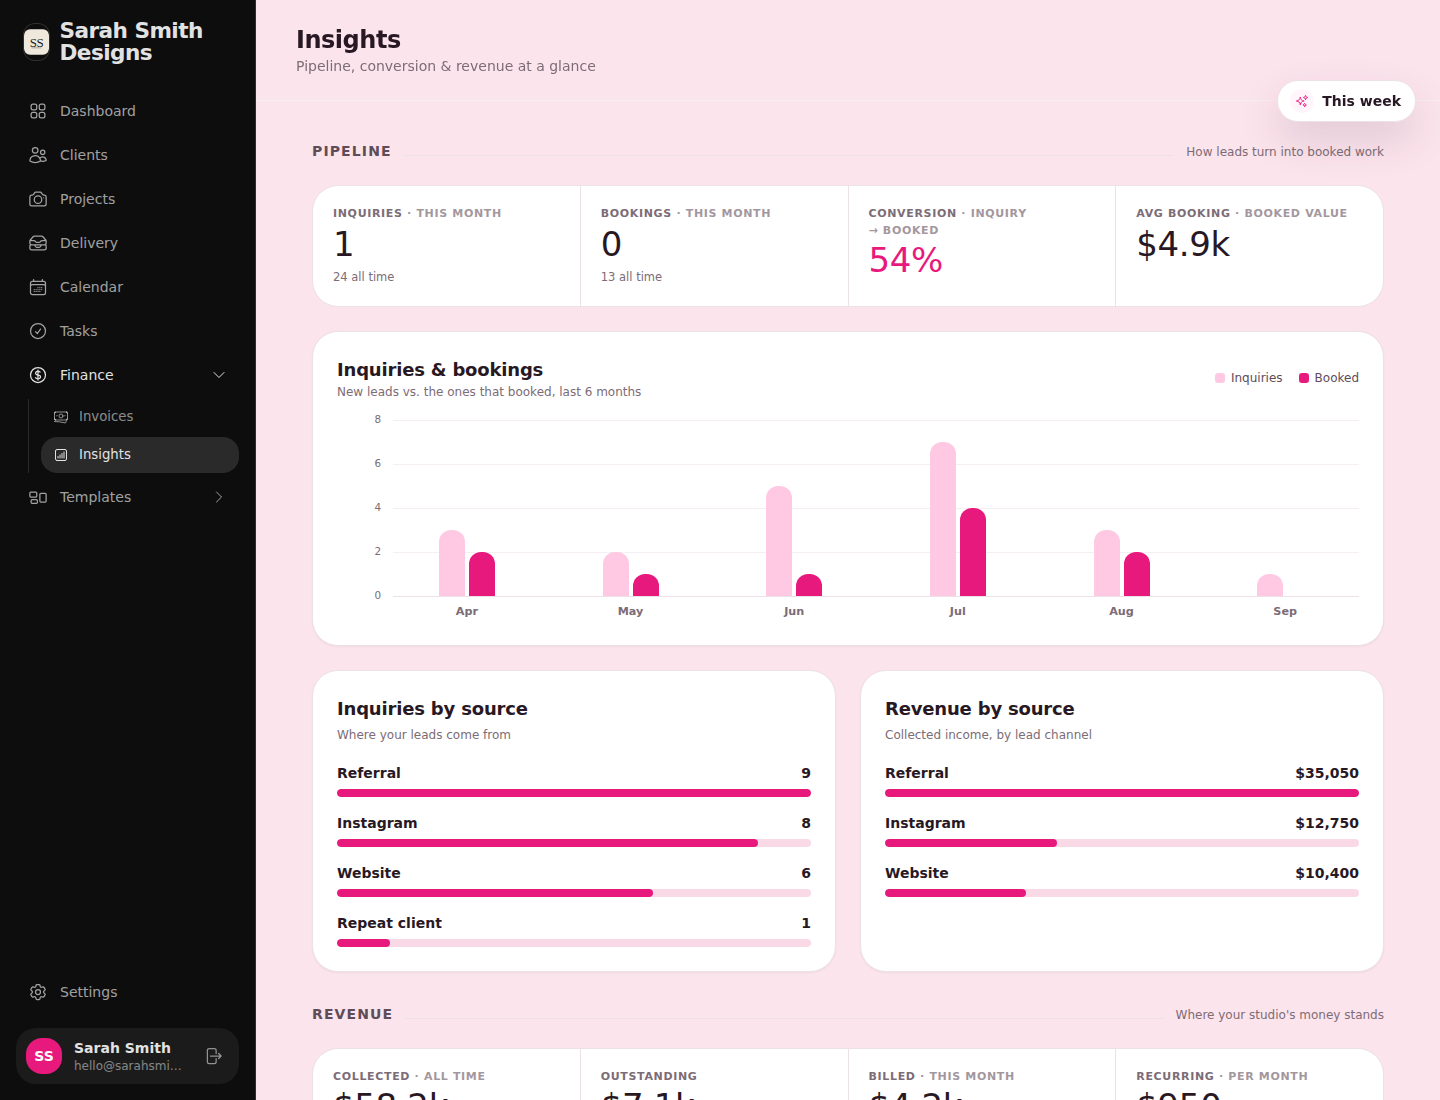Viewport: 1440px width, 1100px height.
Task: Click the Apr booked bar in chart
Action: [482, 574]
